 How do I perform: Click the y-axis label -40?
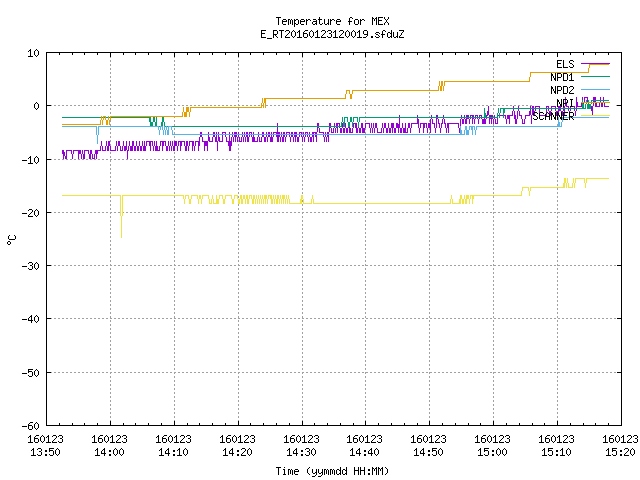tap(30, 319)
